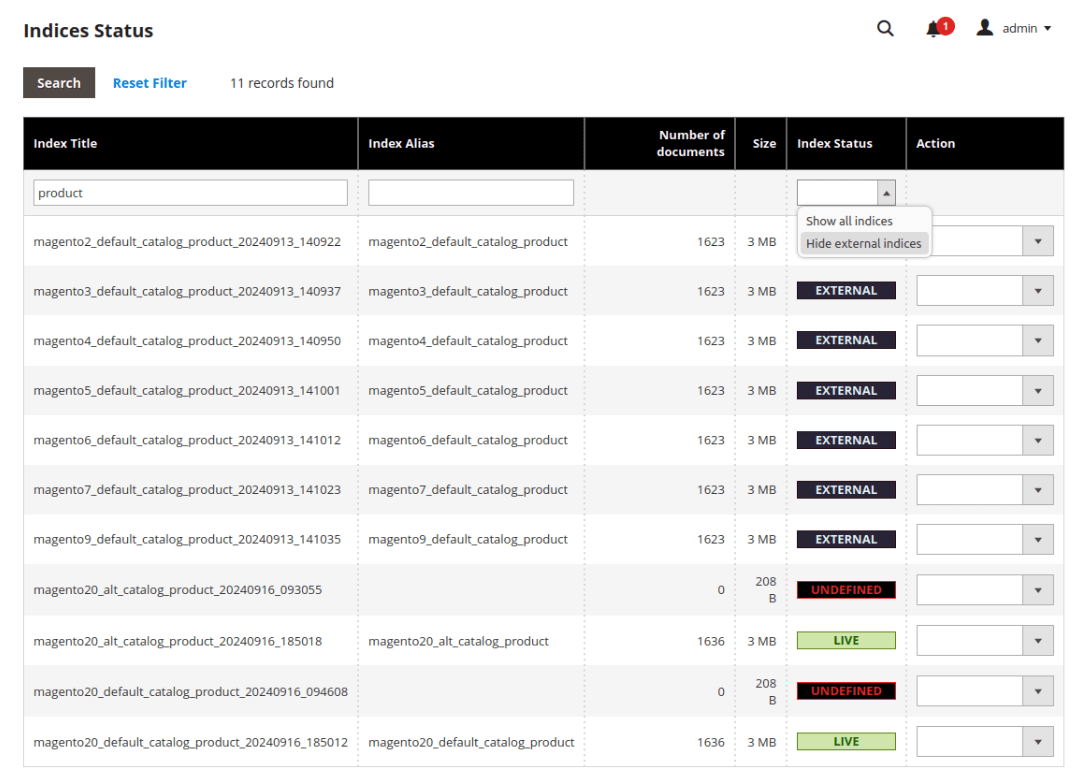Click EXTERNAL status badge for magento5 index

point(846,391)
